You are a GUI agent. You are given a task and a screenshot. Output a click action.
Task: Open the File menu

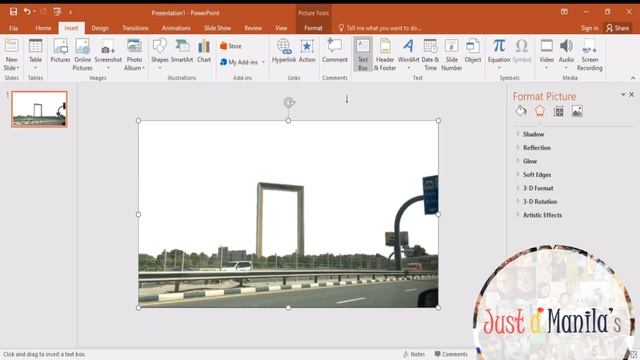13,28
